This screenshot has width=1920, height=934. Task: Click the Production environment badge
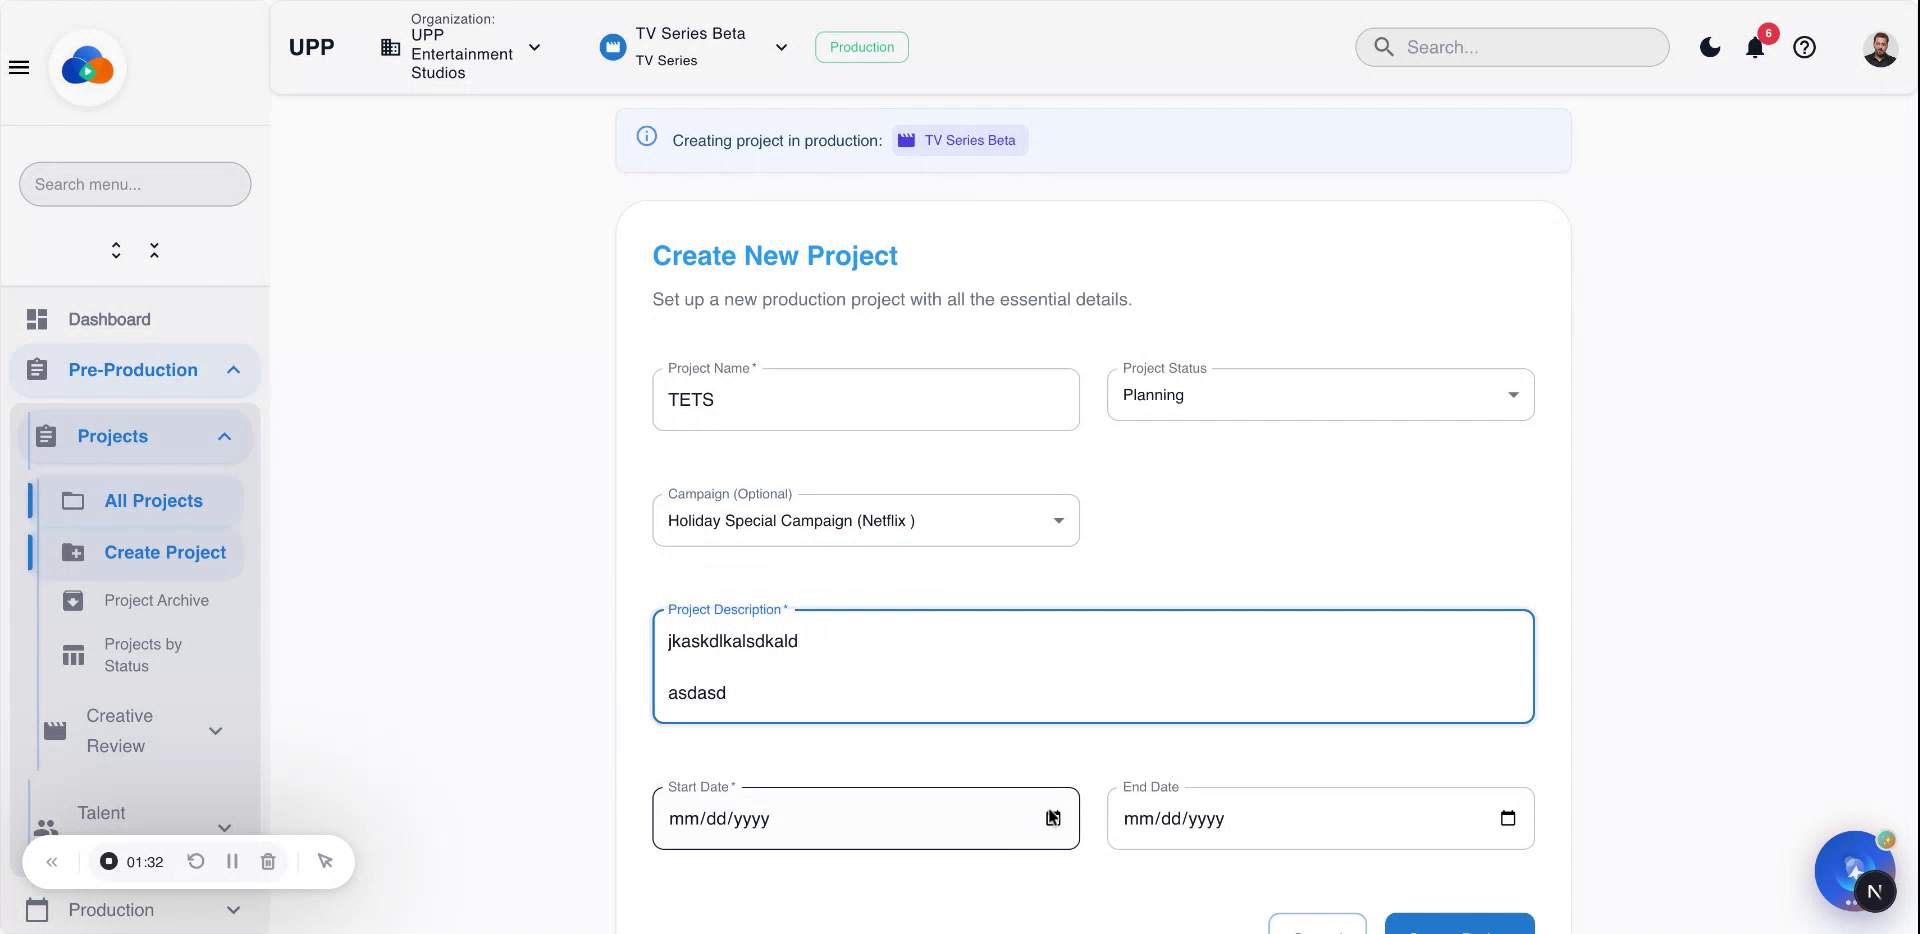[861, 47]
